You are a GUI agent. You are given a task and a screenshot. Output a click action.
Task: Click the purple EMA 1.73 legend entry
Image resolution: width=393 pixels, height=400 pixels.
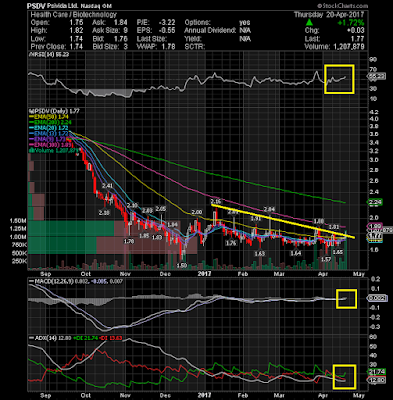(49, 139)
